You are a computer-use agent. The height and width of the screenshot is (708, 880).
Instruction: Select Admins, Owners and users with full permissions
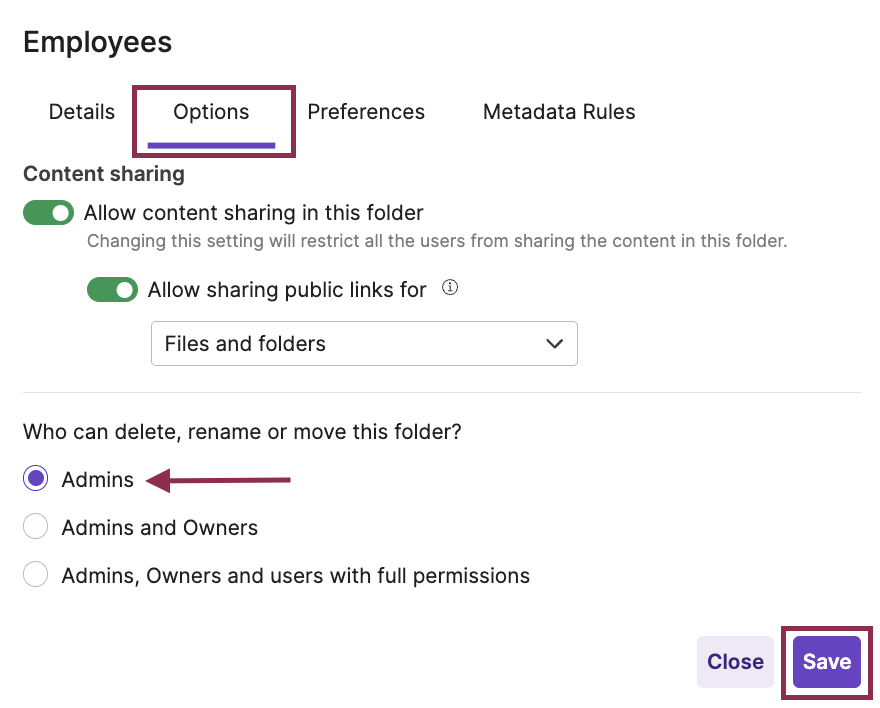(x=35, y=574)
